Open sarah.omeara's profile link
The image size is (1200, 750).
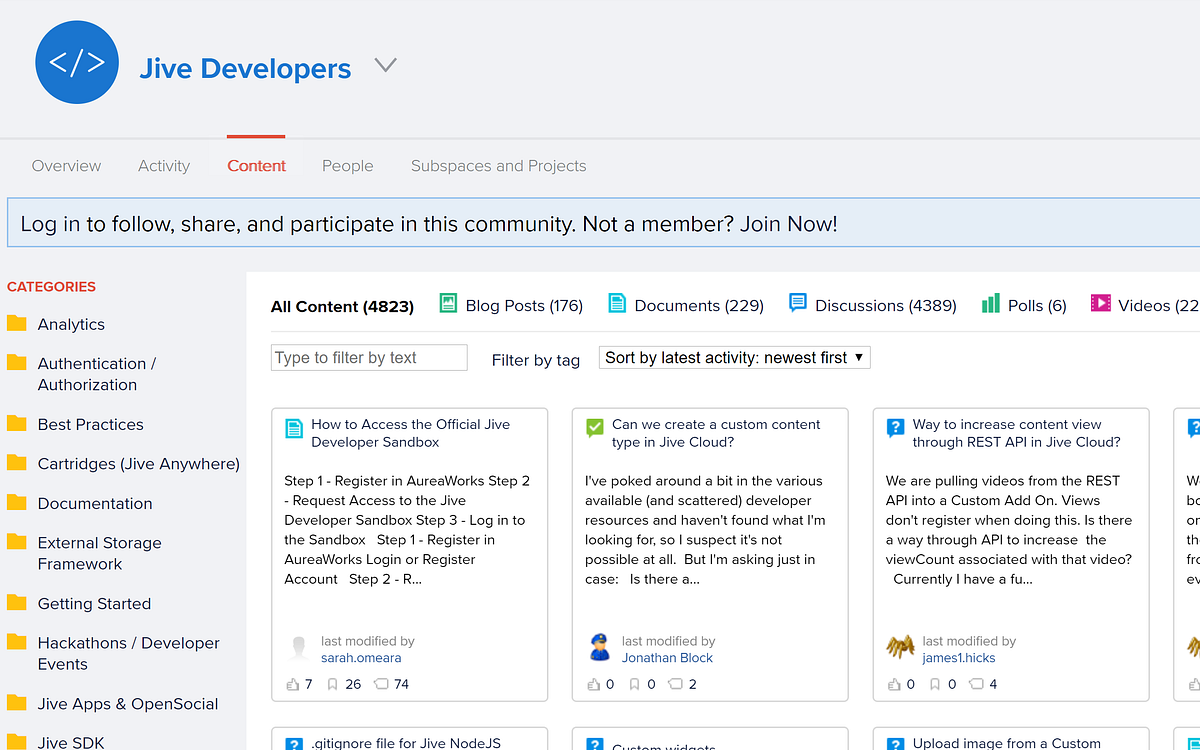(x=361, y=657)
